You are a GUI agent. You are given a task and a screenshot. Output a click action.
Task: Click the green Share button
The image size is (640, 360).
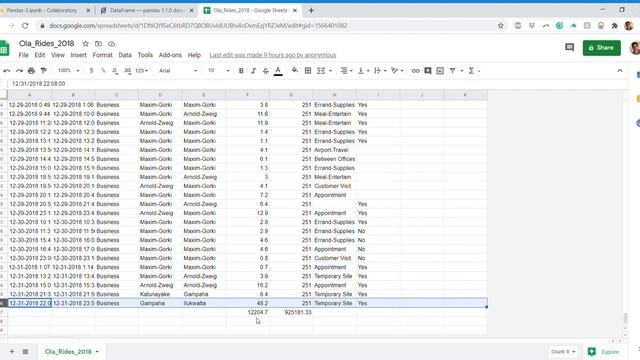point(602,48)
